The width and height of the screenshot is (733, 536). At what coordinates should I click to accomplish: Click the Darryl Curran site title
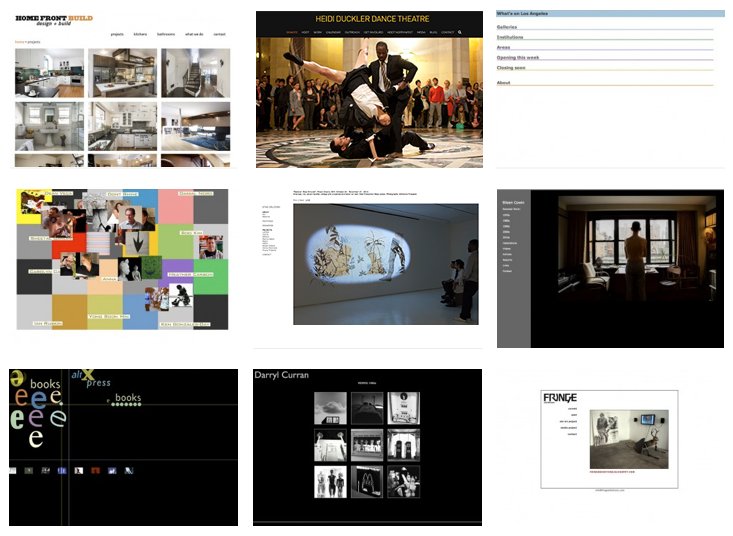tap(281, 376)
